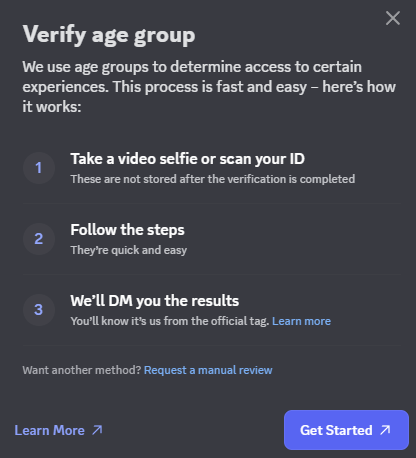416x458 pixels.
Task: Click the step 3 number circle
Action: pos(39,310)
